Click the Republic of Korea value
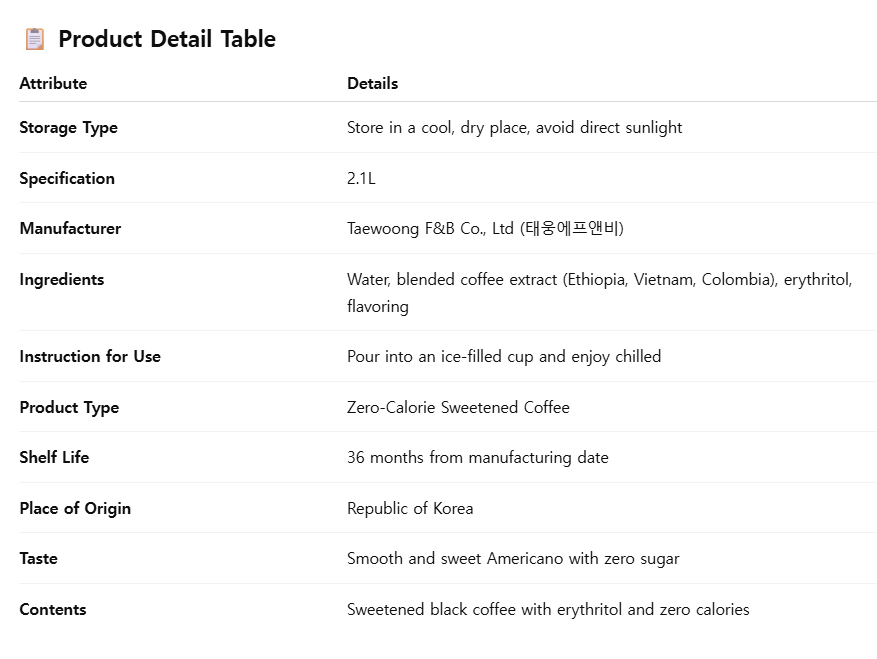This screenshot has width=877, height=659. (x=410, y=508)
